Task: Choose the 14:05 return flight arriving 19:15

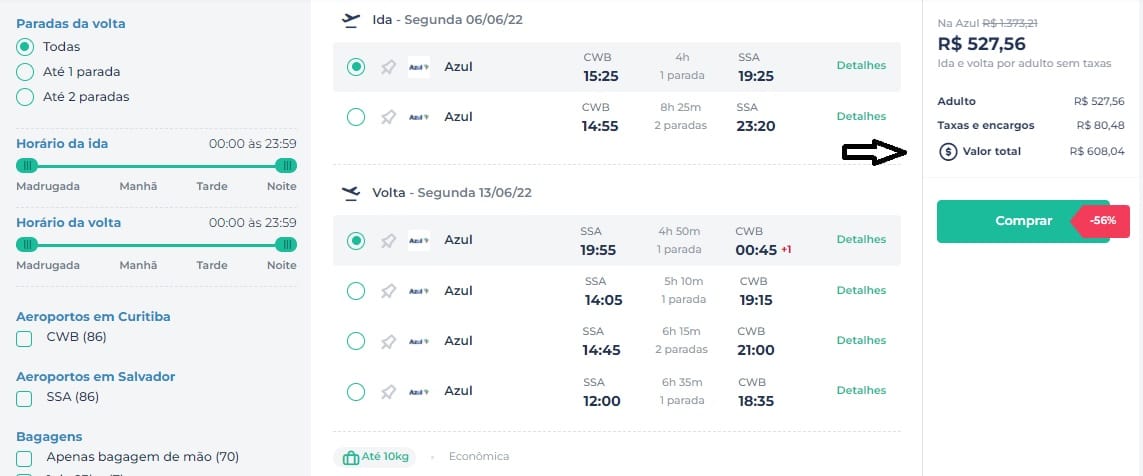Action: 356,291
